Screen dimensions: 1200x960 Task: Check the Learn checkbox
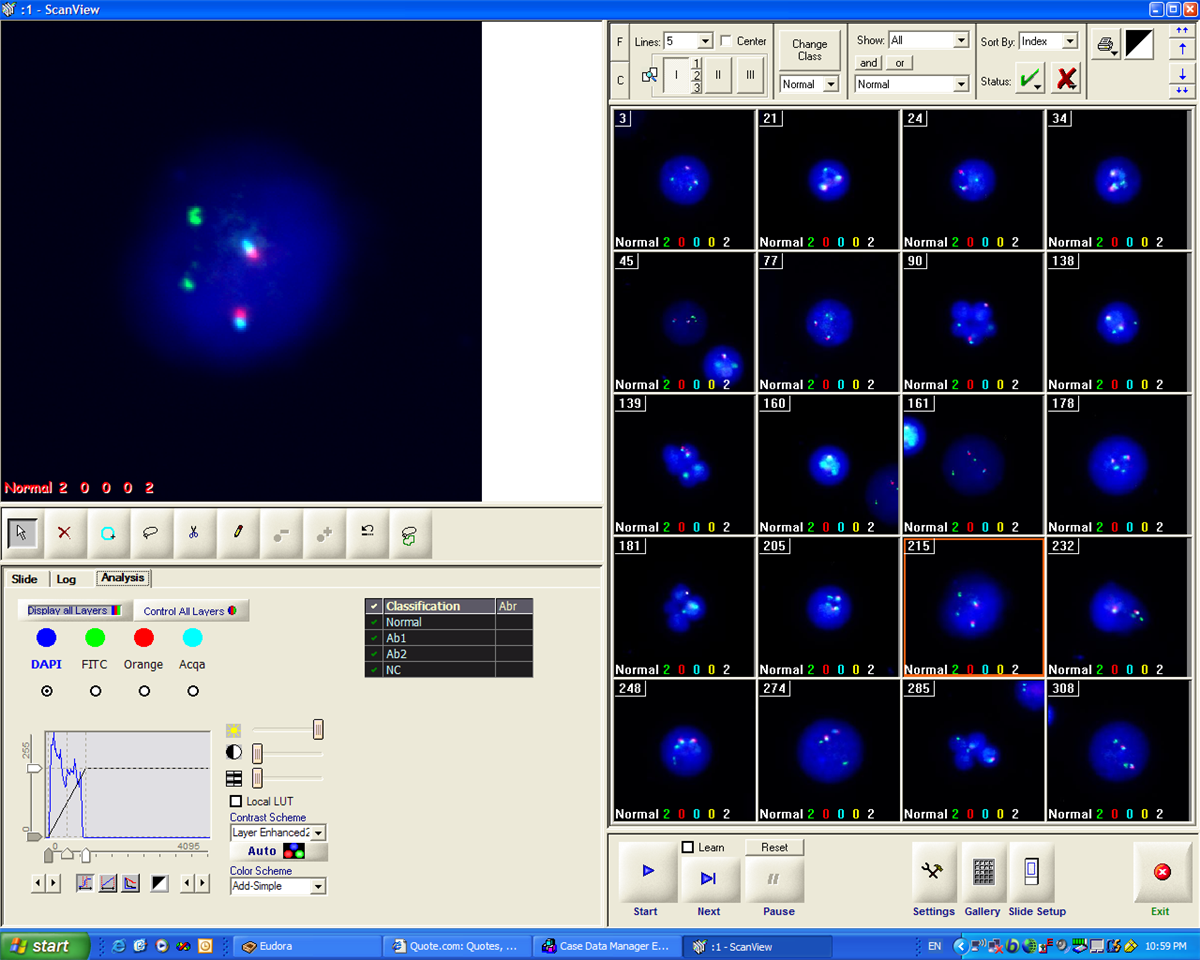[x=687, y=847]
